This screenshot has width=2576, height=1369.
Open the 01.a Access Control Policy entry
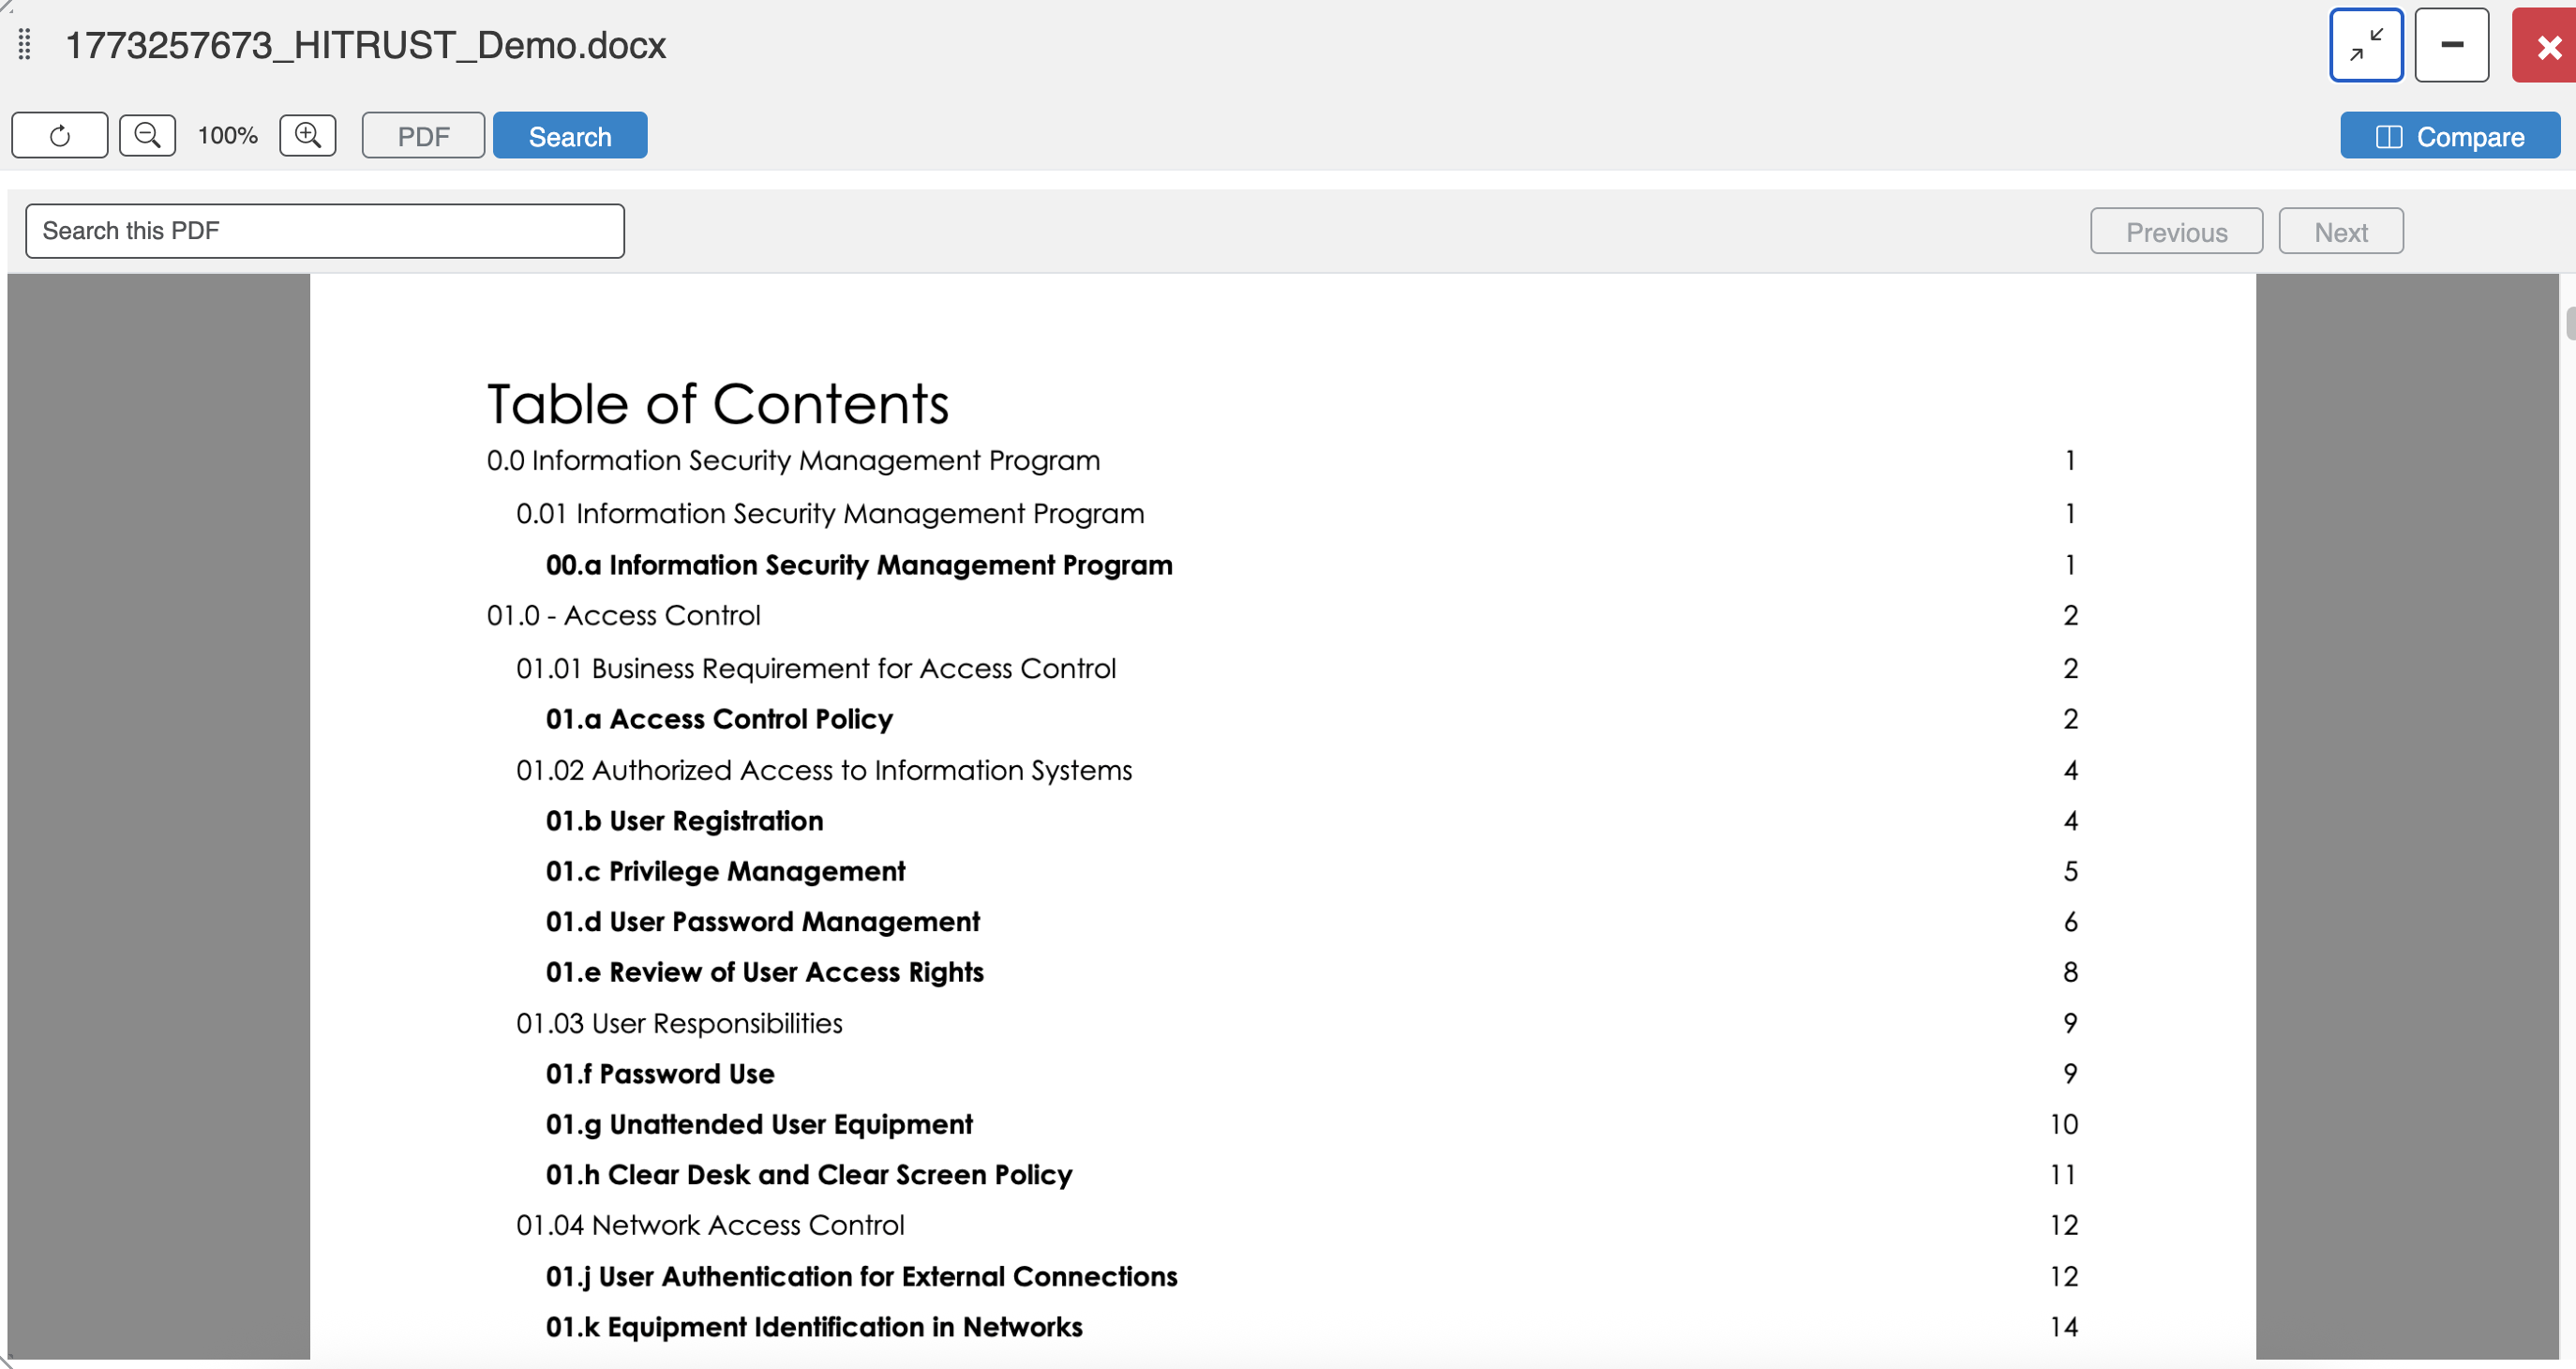point(719,719)
